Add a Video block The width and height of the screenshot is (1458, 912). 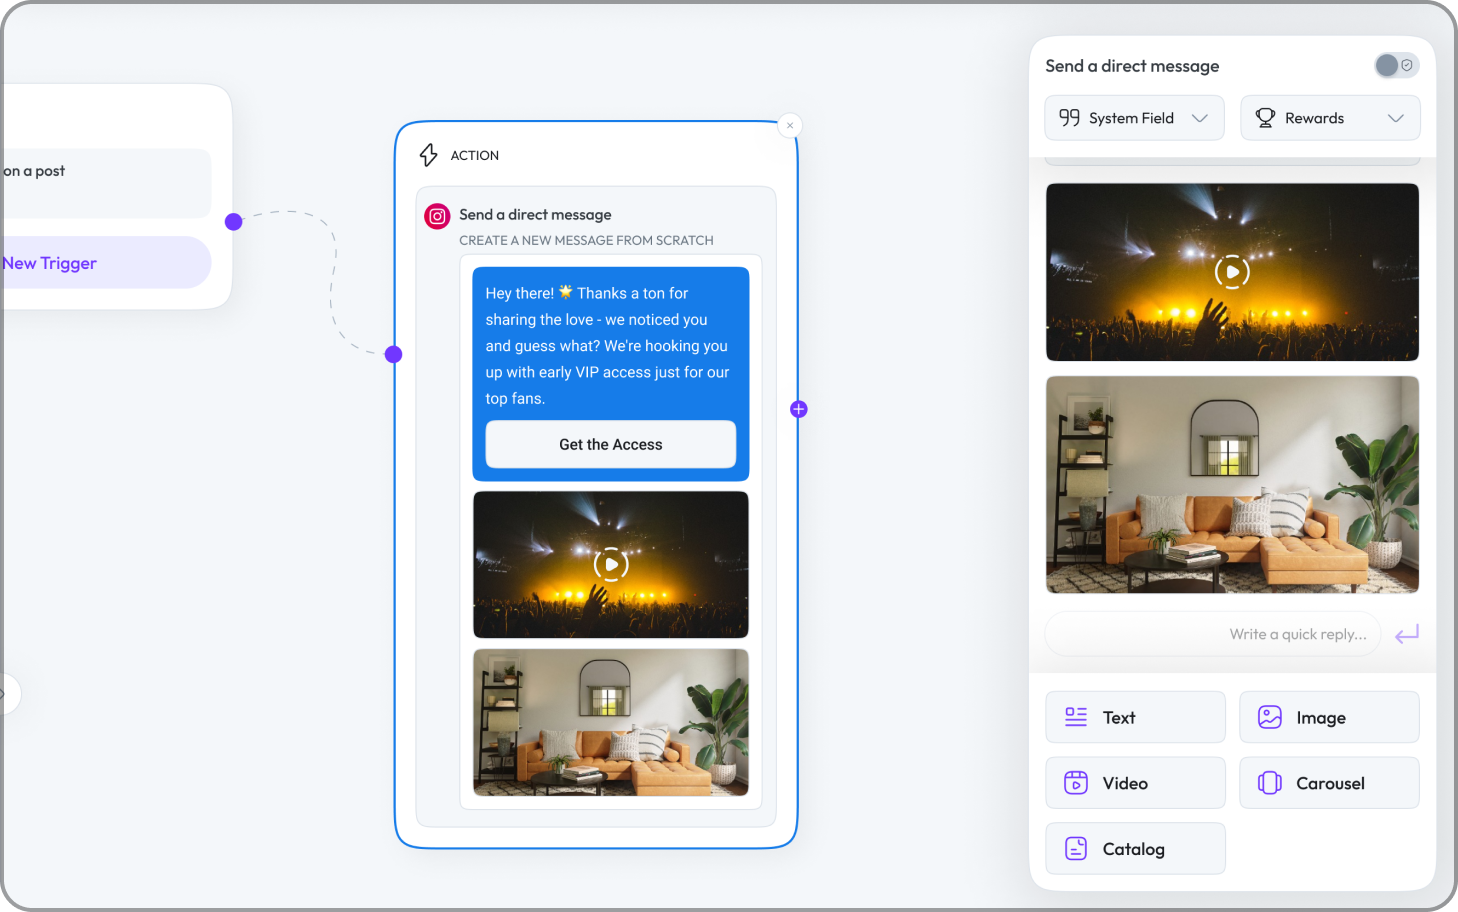tap(1135, 783)
